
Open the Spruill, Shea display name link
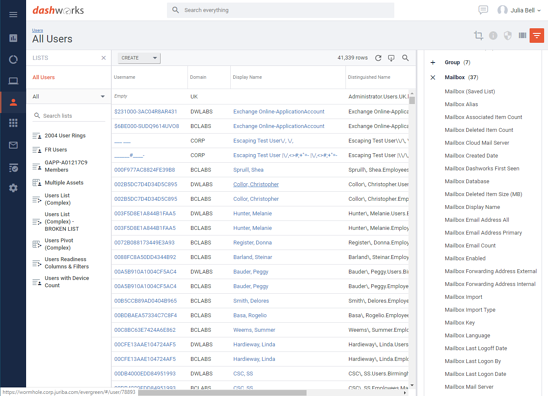click(248, 170)
